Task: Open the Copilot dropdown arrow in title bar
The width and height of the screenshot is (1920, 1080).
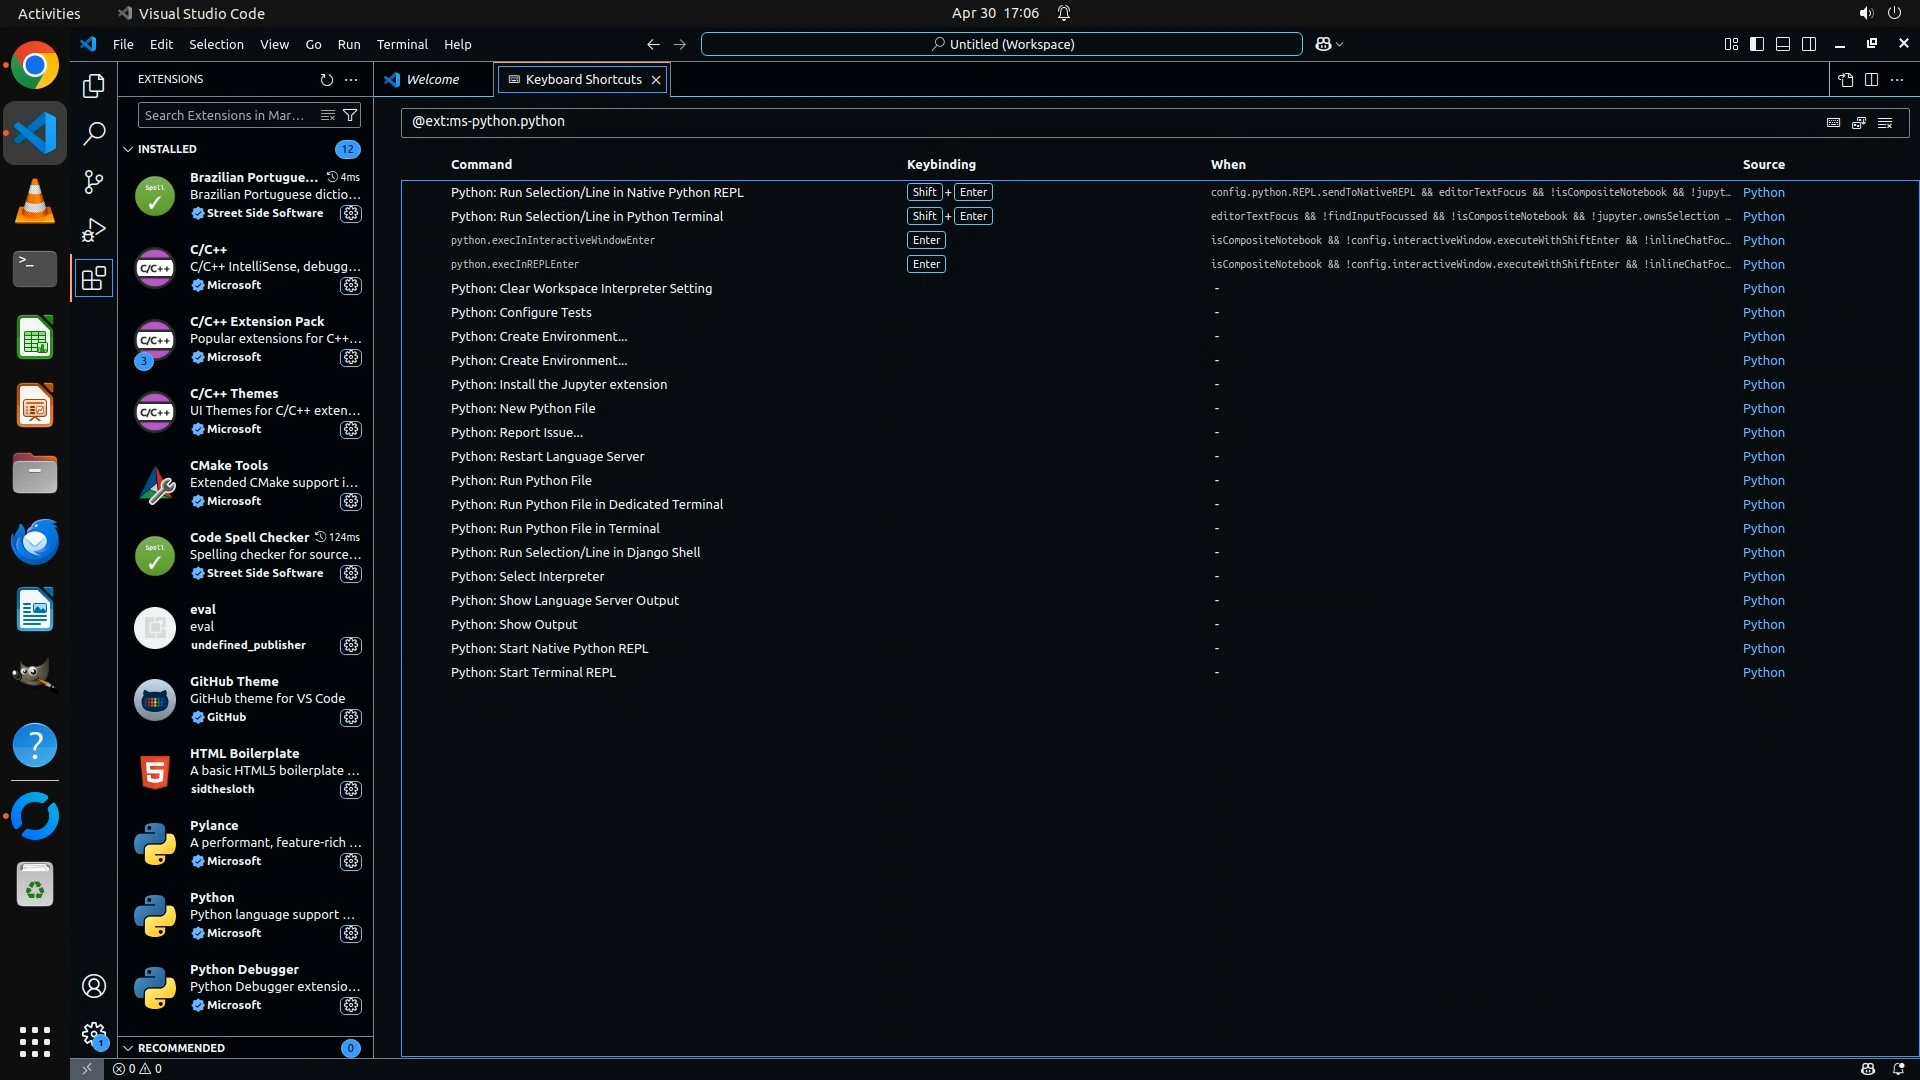Action: tap(1340, 44)
